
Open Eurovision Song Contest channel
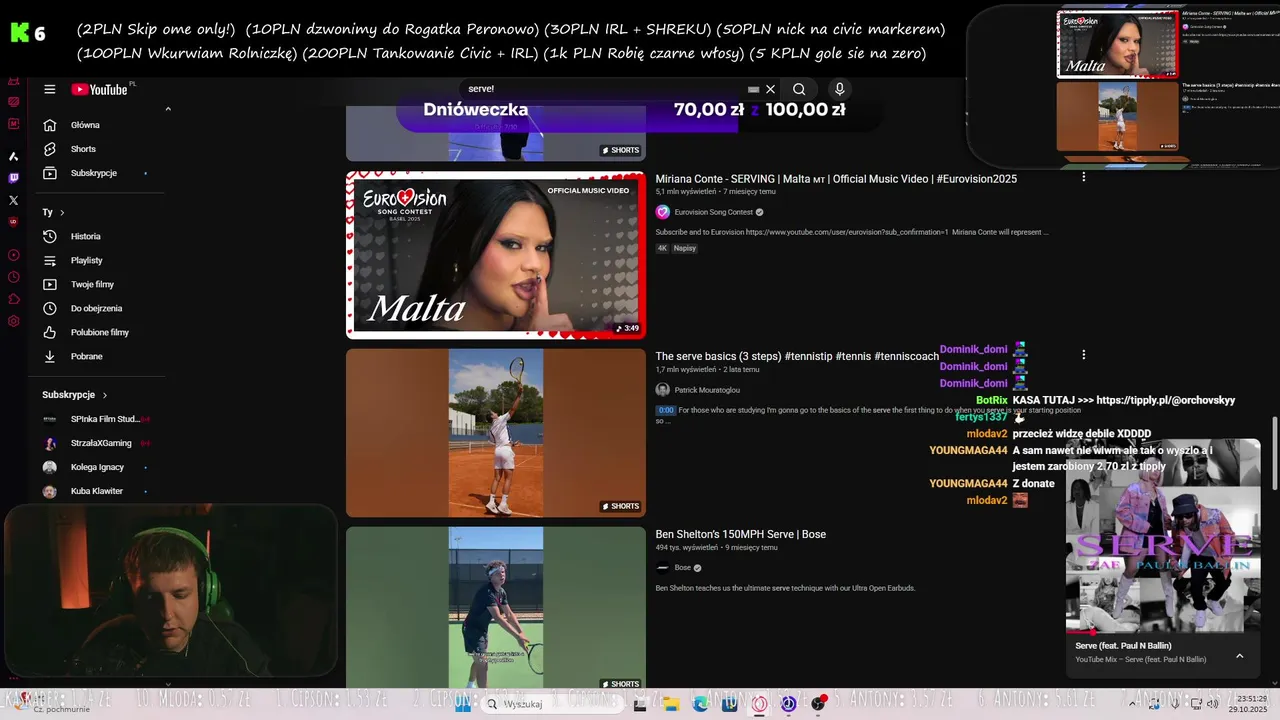(x=713, y=212)
